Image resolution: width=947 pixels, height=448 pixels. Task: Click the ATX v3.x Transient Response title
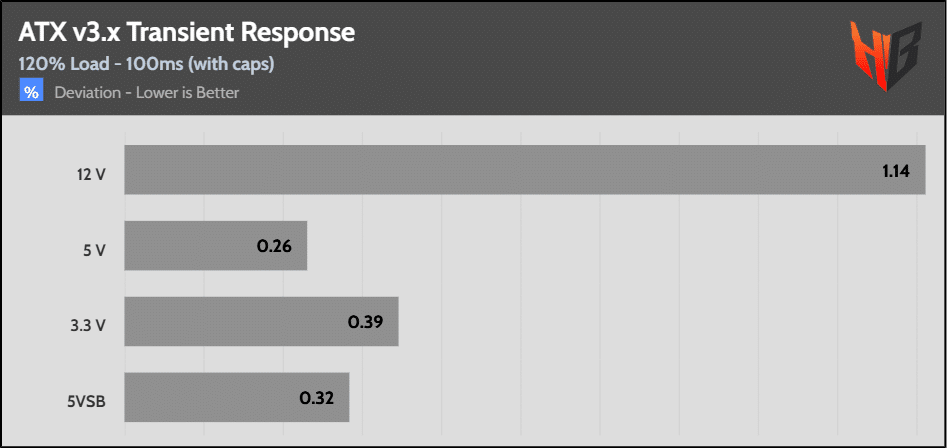pyautogui.click(x=186, y=33)
